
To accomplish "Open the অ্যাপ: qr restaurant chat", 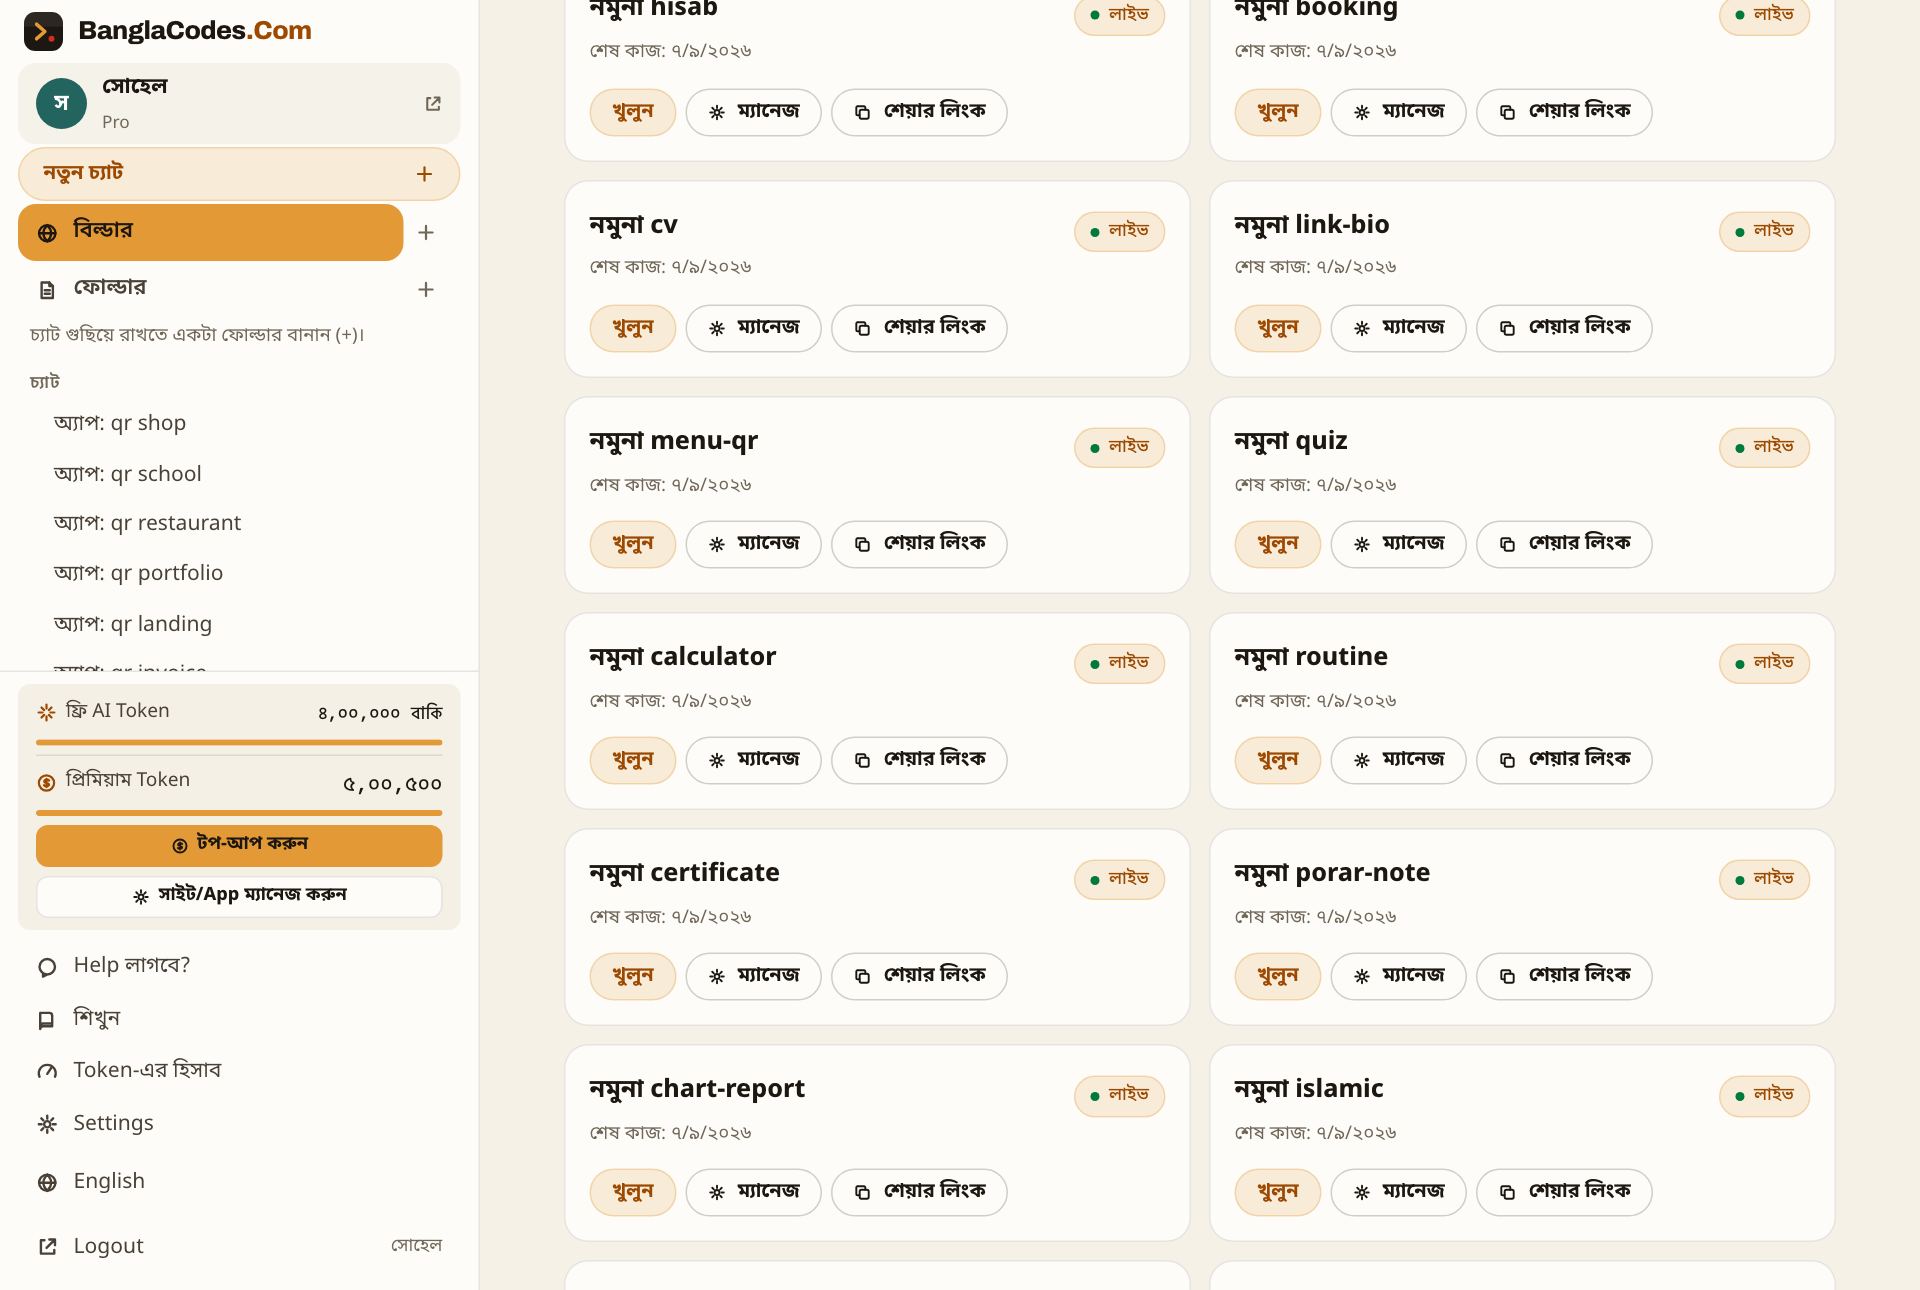I will [x=147, y=523].
